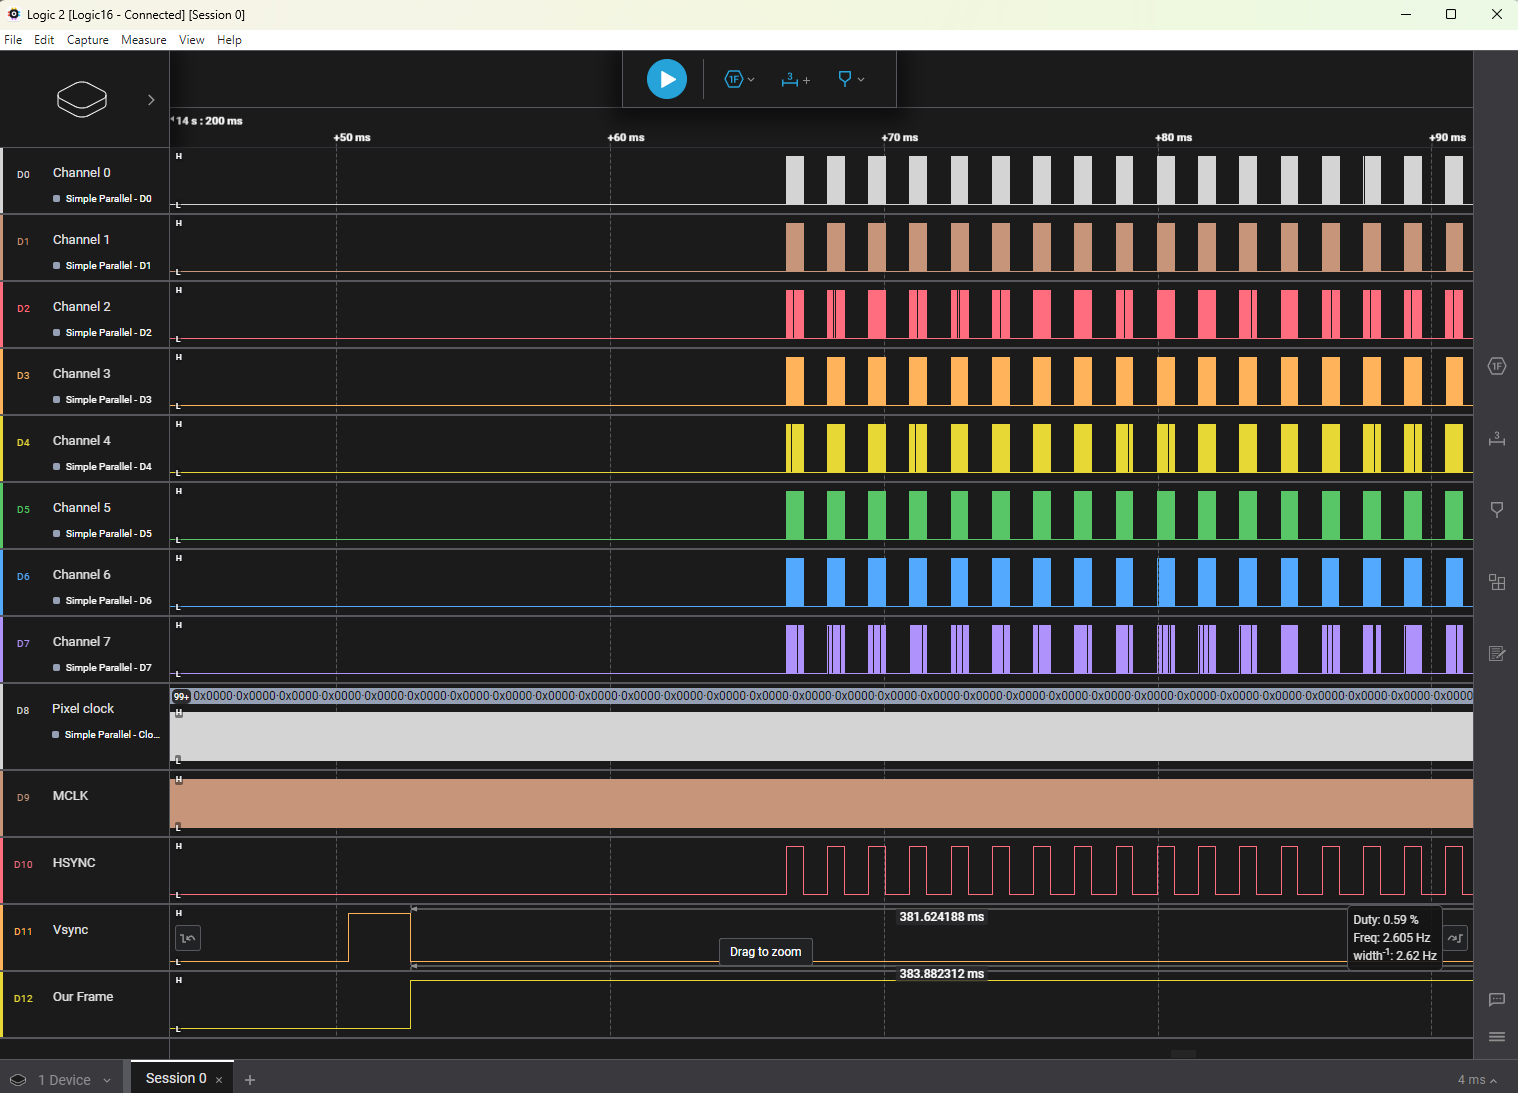Viewport: 1518px width, 1093px height.
Task: Select the Channel 0 label
Action: 82,173
